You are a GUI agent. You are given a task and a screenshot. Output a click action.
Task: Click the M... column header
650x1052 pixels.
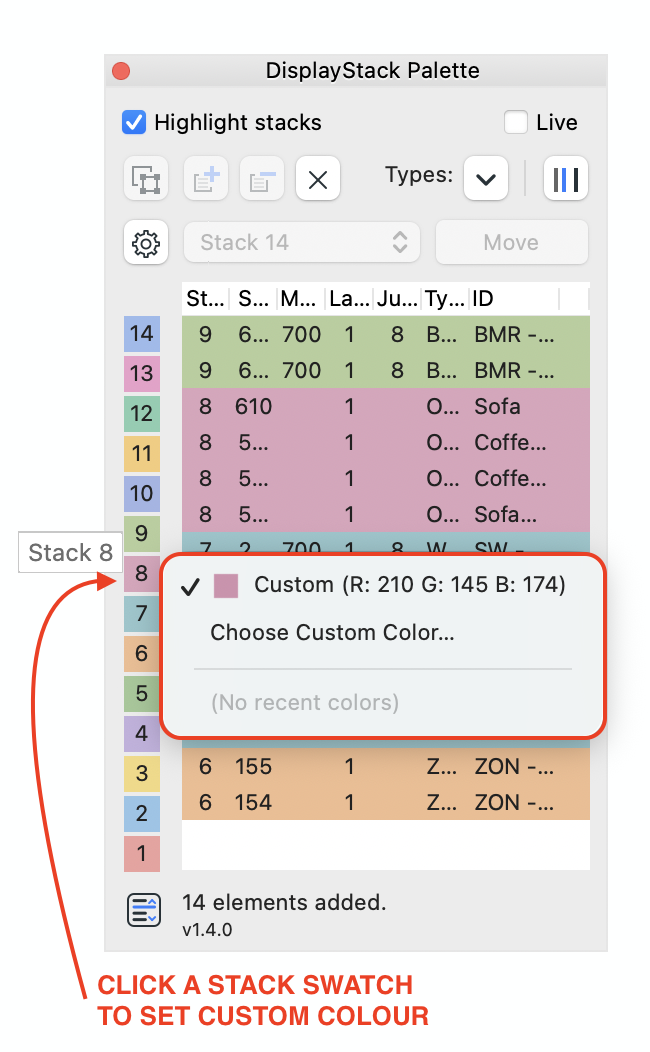(x=301, y=299)
